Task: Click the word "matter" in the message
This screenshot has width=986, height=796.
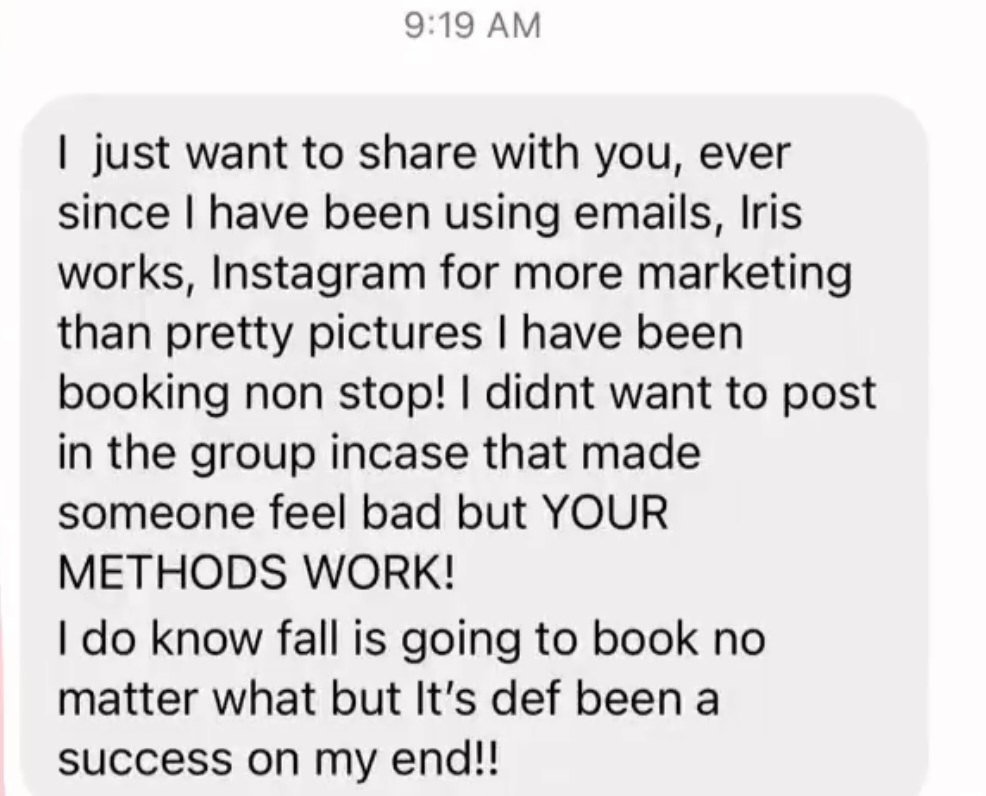Action: pos(128,700)
